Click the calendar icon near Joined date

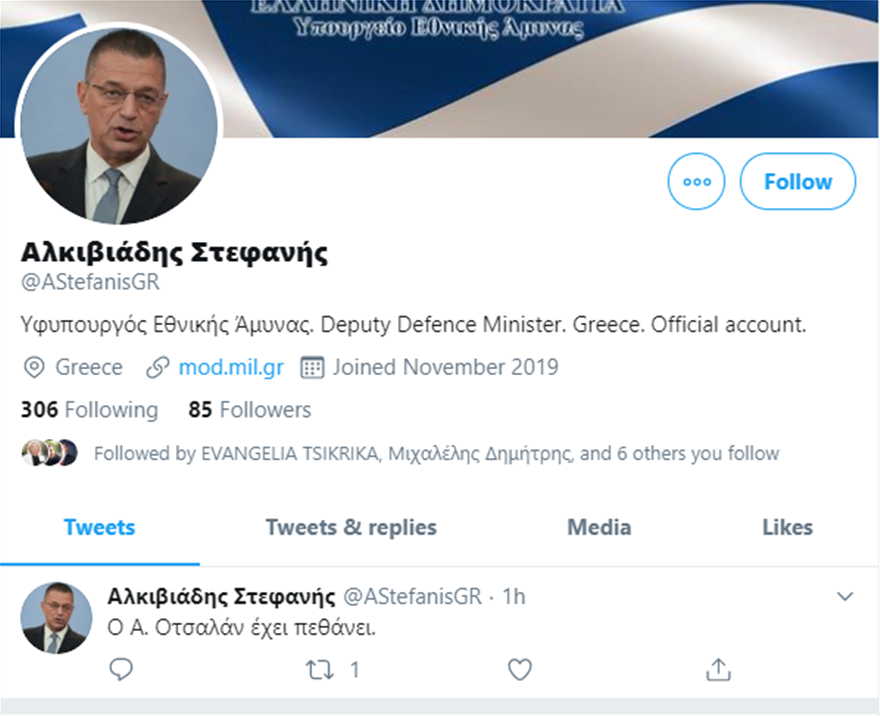312,368
